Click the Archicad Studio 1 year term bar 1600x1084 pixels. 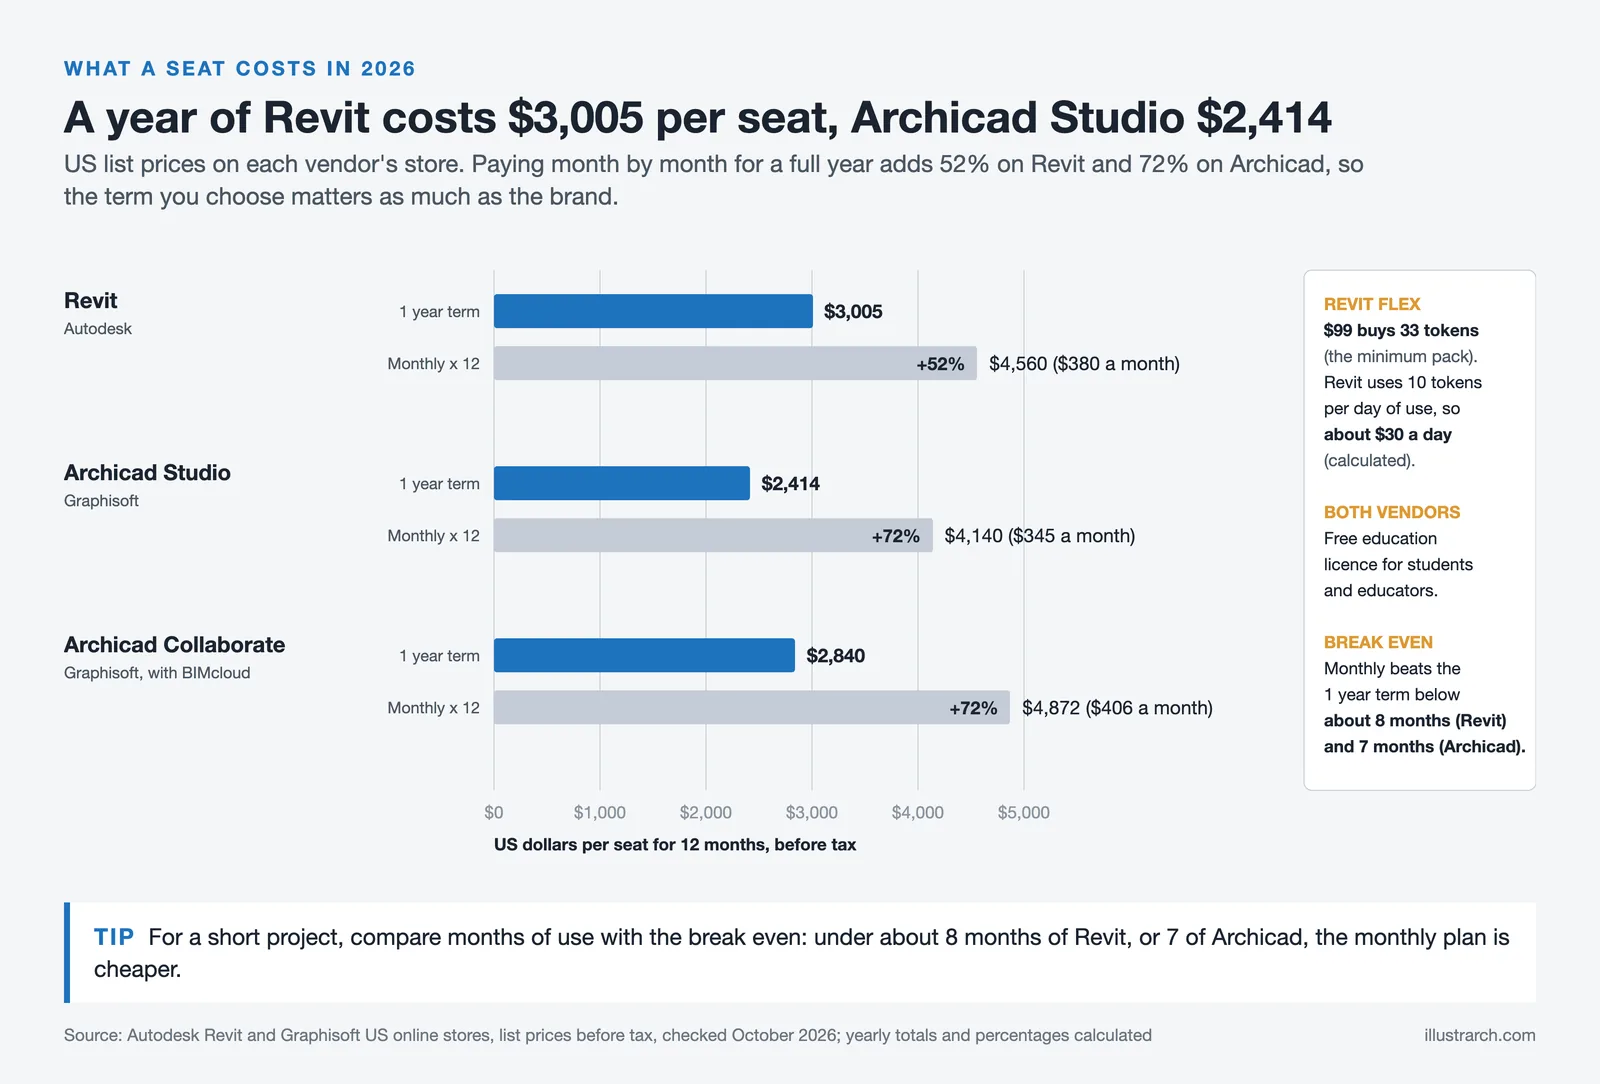[622, 483]
